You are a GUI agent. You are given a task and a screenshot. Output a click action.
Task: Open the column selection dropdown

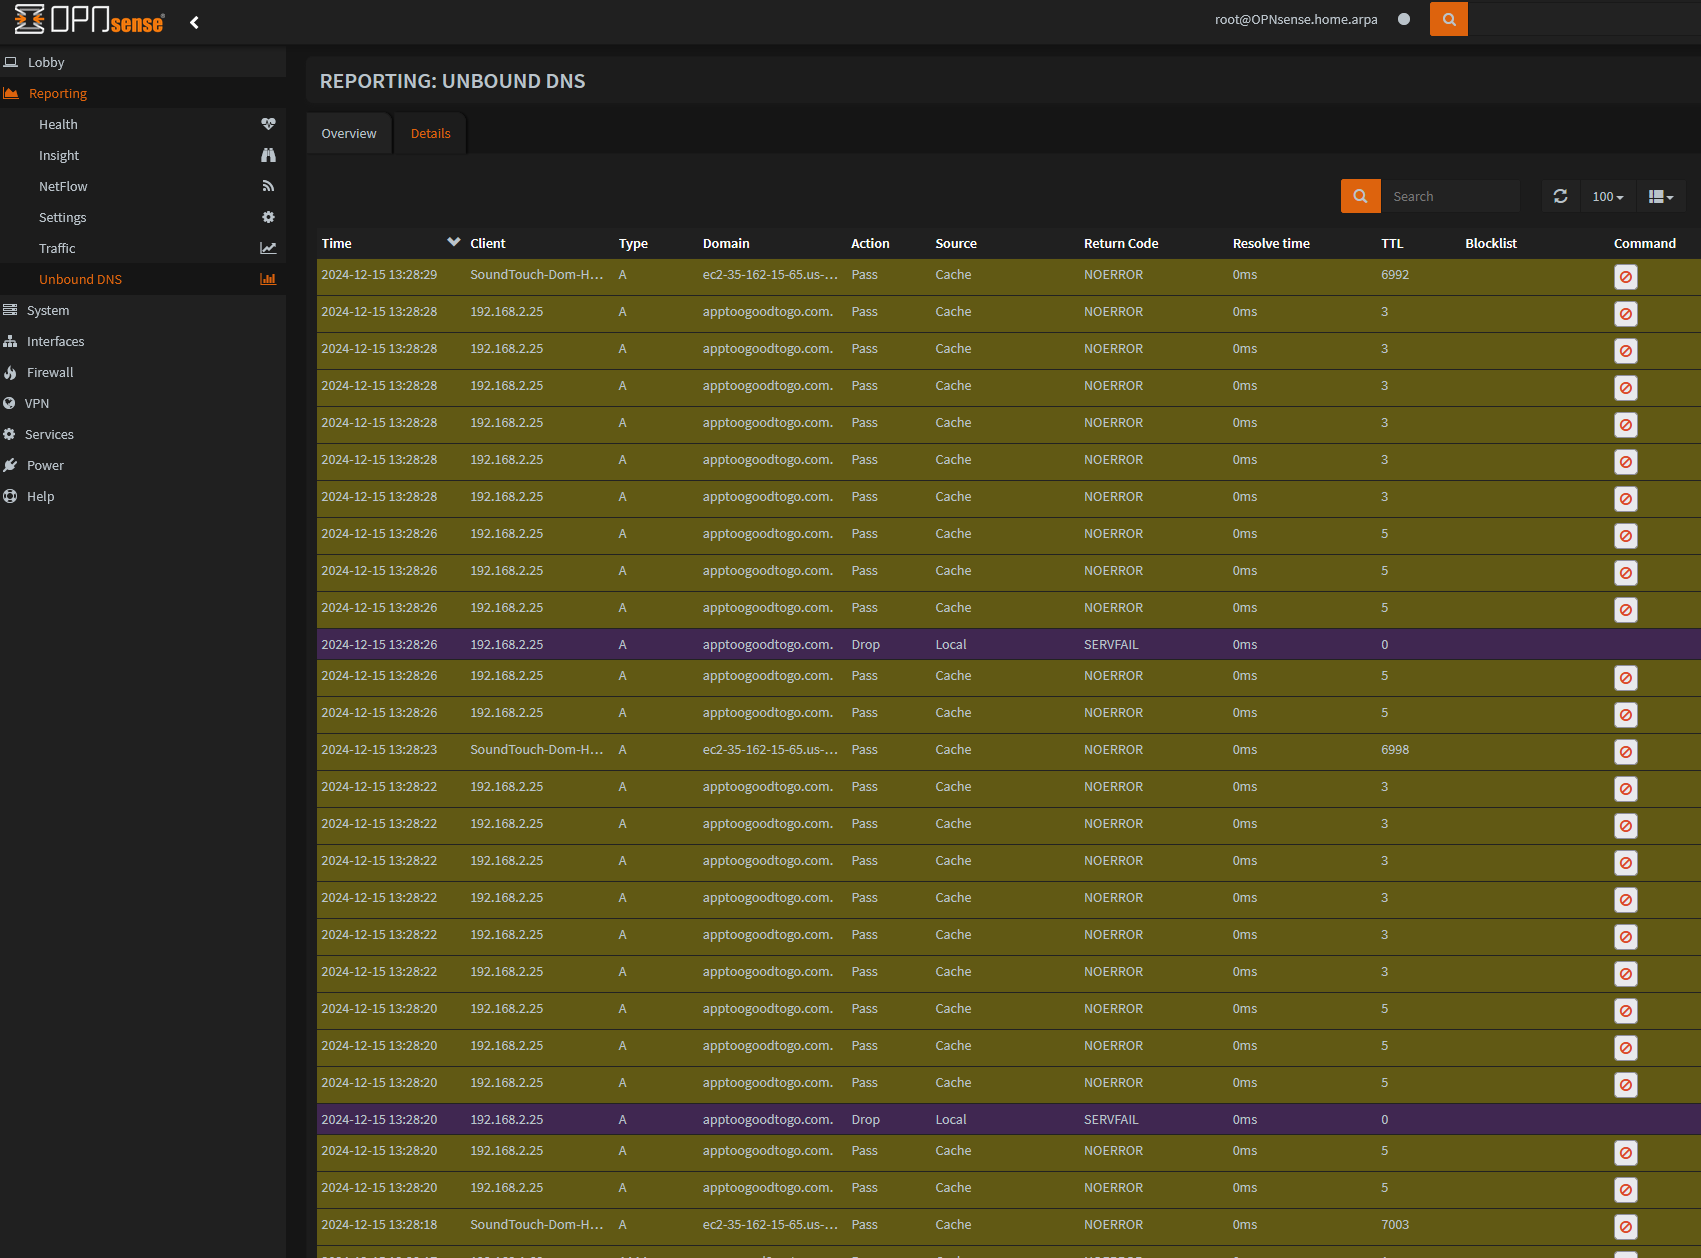point(1660,196)
